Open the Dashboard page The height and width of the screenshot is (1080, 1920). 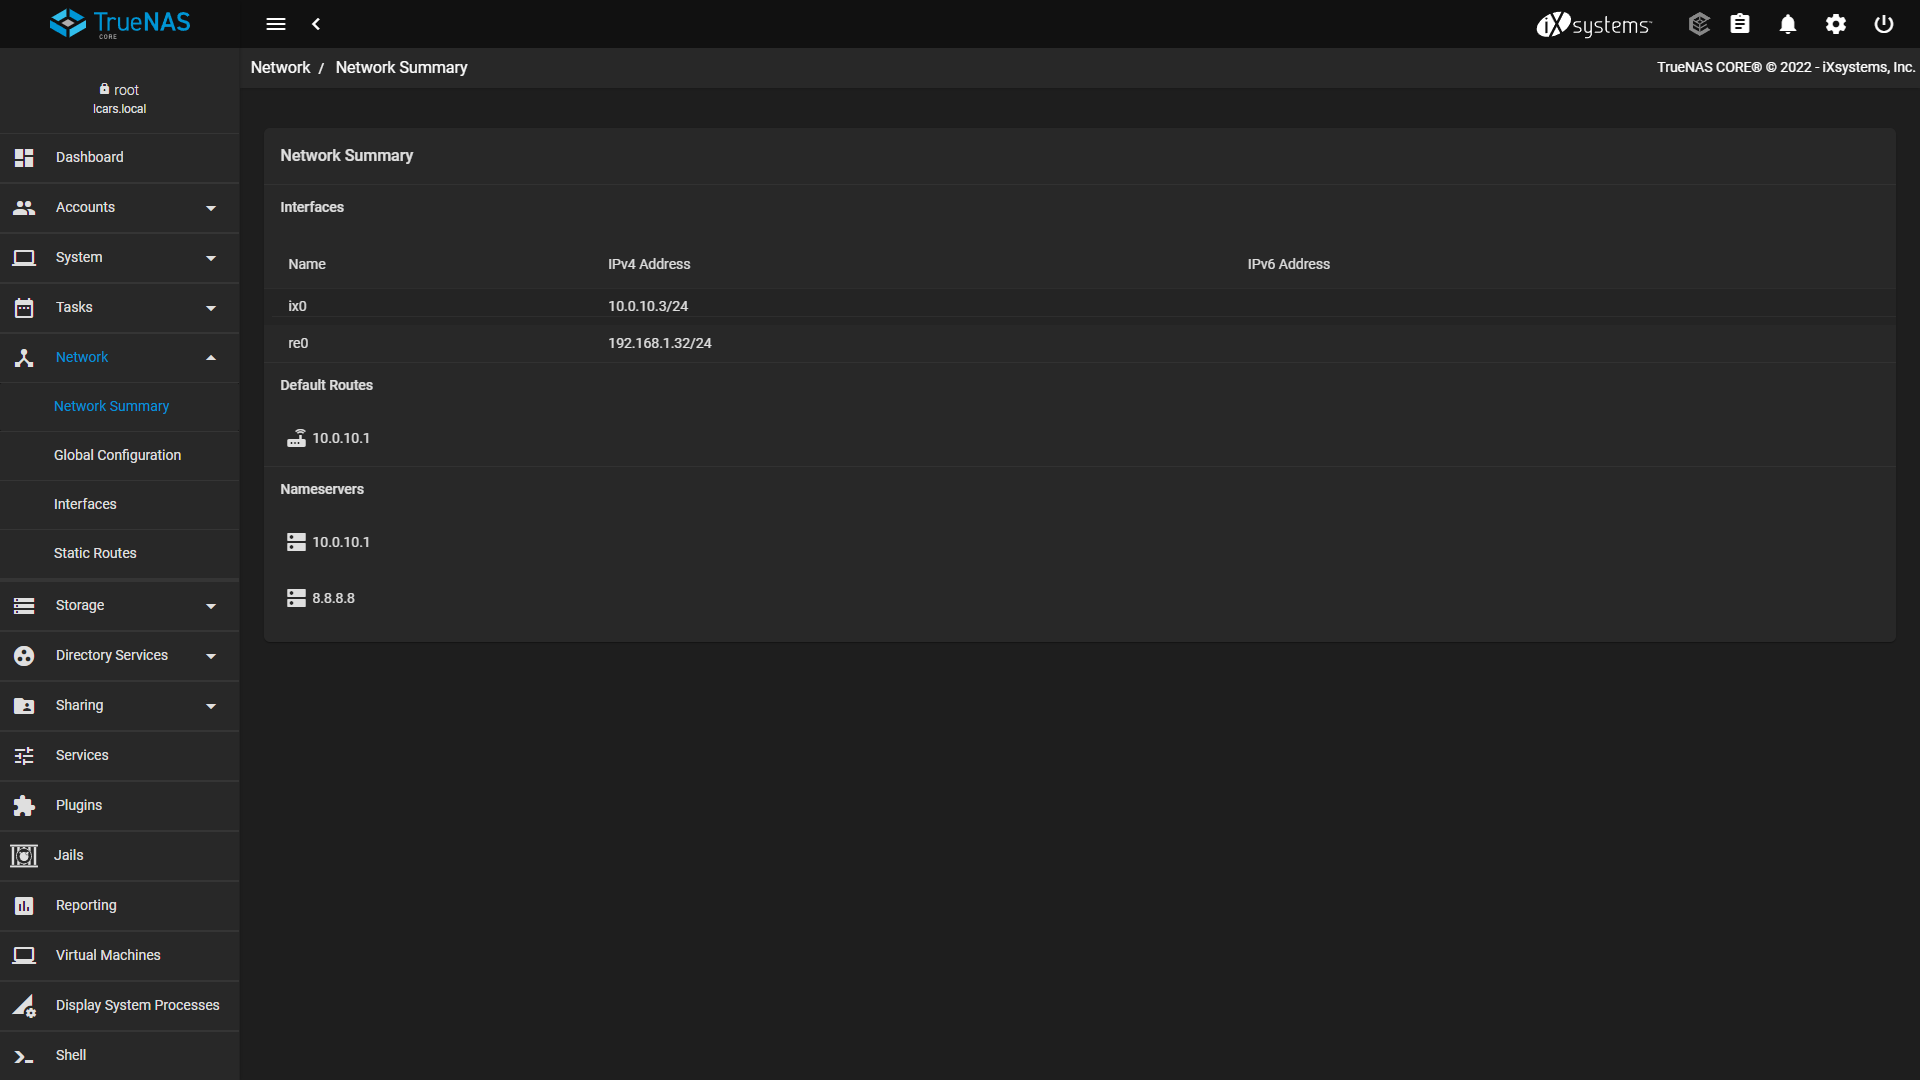[x=89, y=158]
